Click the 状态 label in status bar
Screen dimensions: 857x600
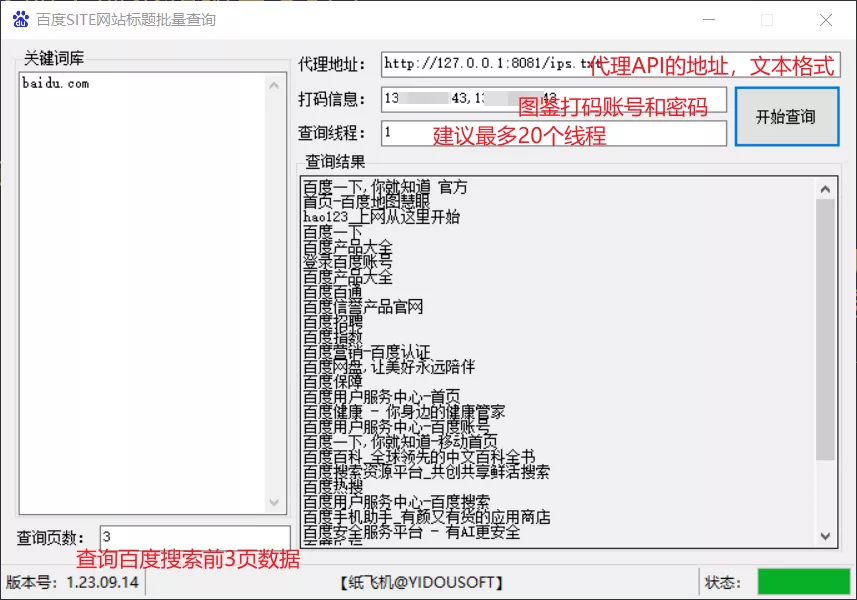tap(723, 583)
